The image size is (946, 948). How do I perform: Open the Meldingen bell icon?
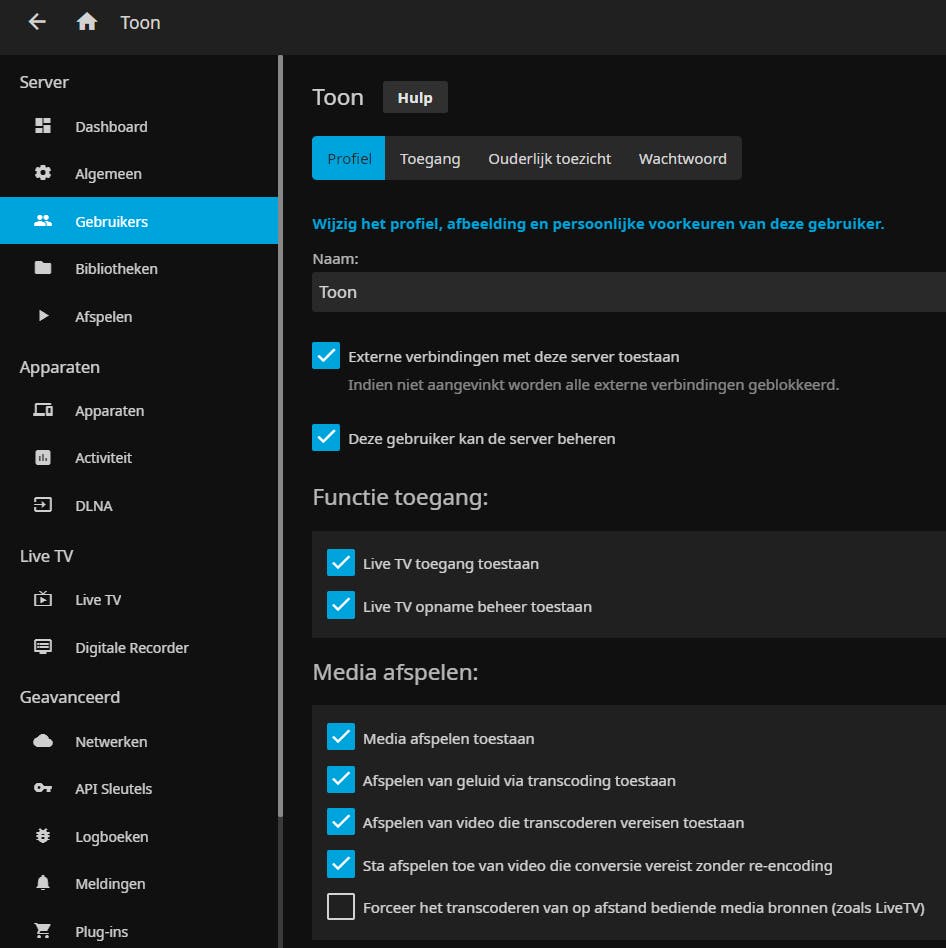(43, 883)
